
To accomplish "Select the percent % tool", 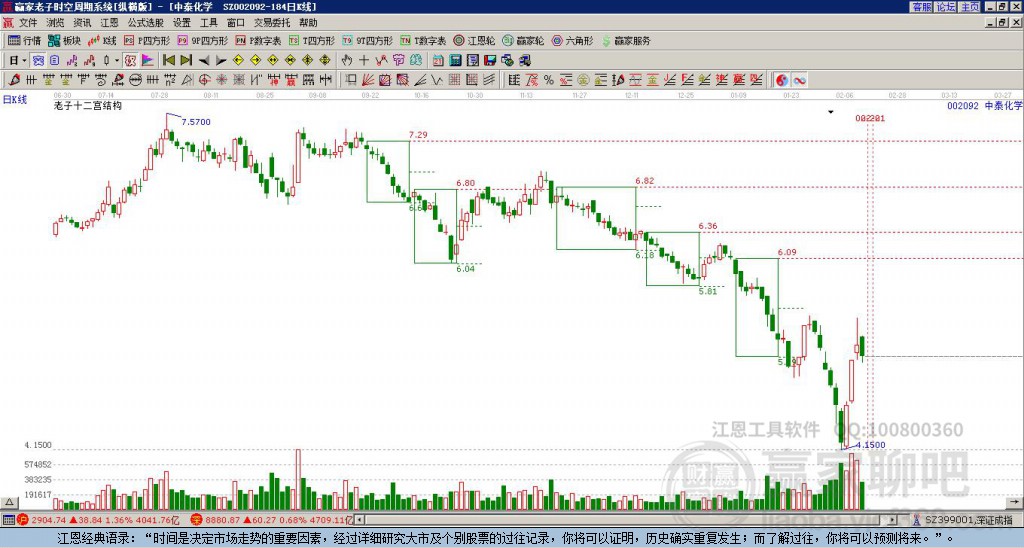I will (x=549, y=80).
